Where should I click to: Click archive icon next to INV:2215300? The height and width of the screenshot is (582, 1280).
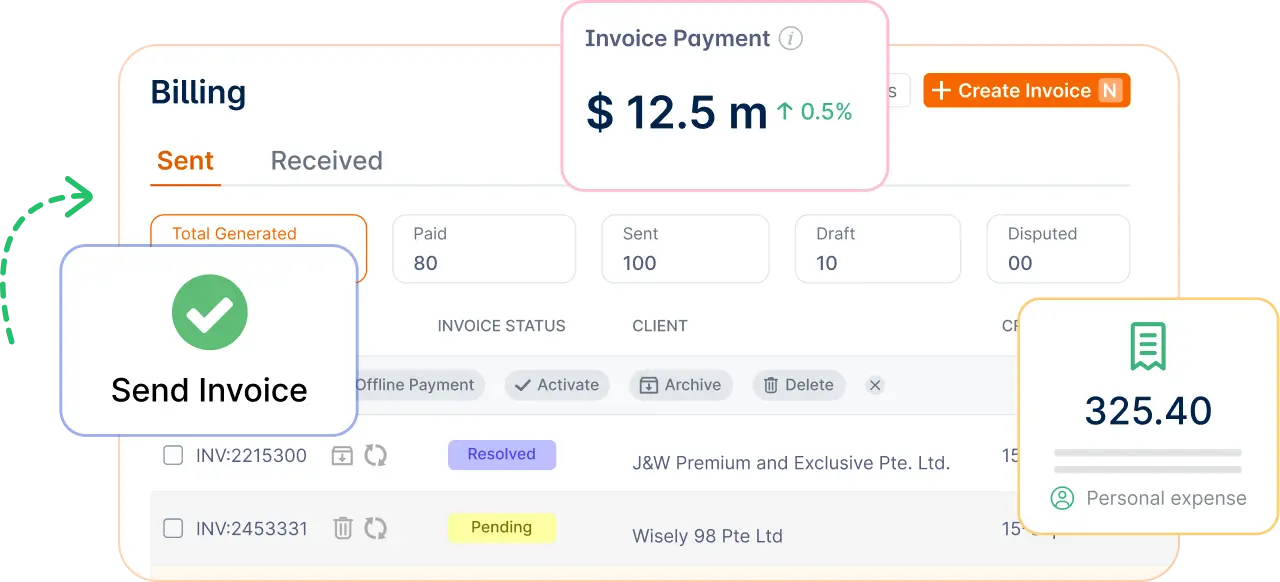coord(342,455)
